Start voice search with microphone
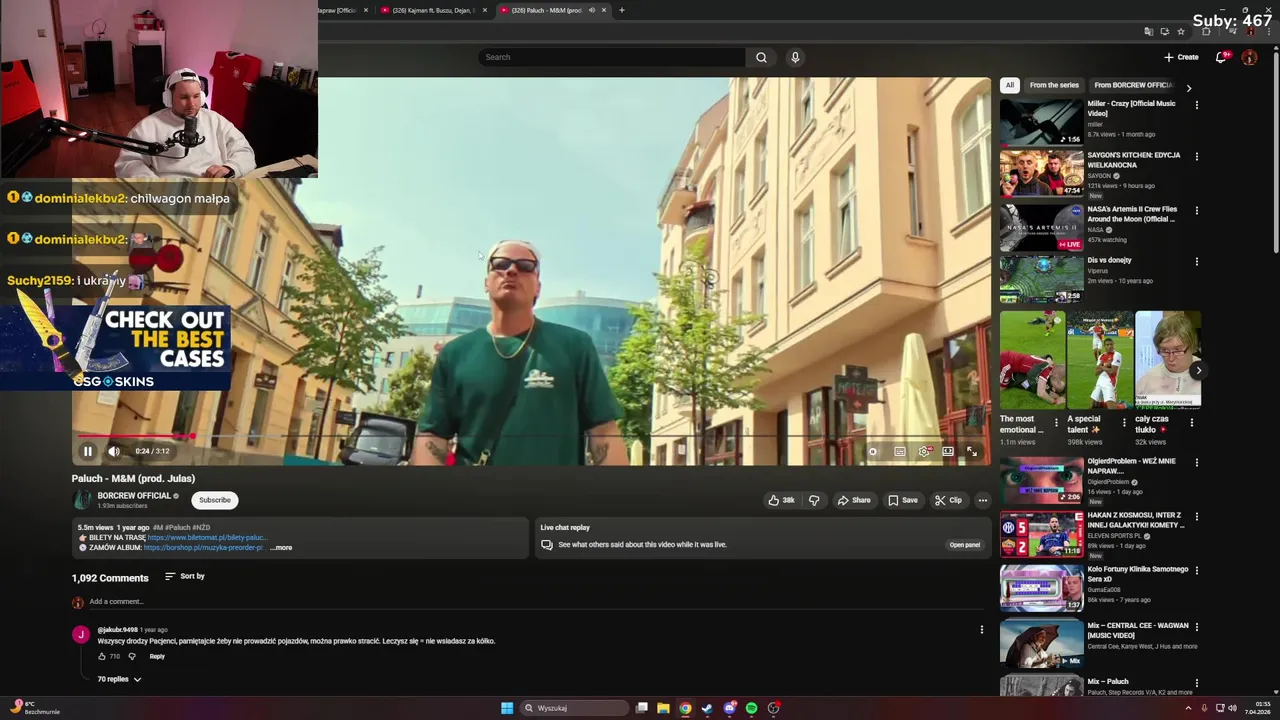This screenshot has height=720, width=1280. click(x=795, y=57)
